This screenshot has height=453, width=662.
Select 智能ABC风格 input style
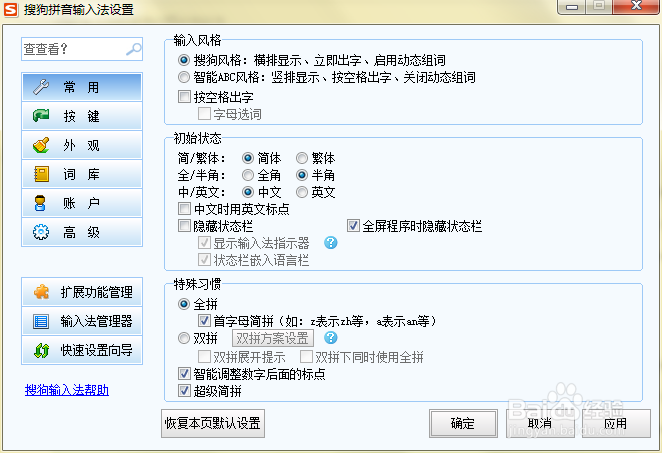184,77
